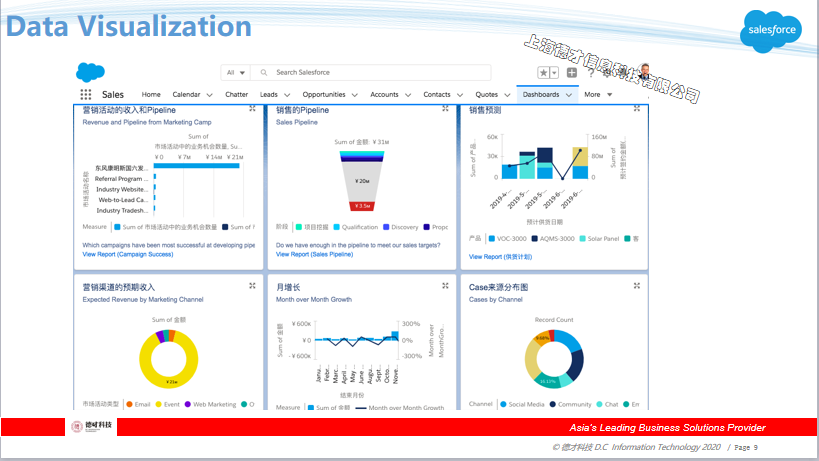
Task: Expand the Cases by Channel chart
Action: [637, 286]
